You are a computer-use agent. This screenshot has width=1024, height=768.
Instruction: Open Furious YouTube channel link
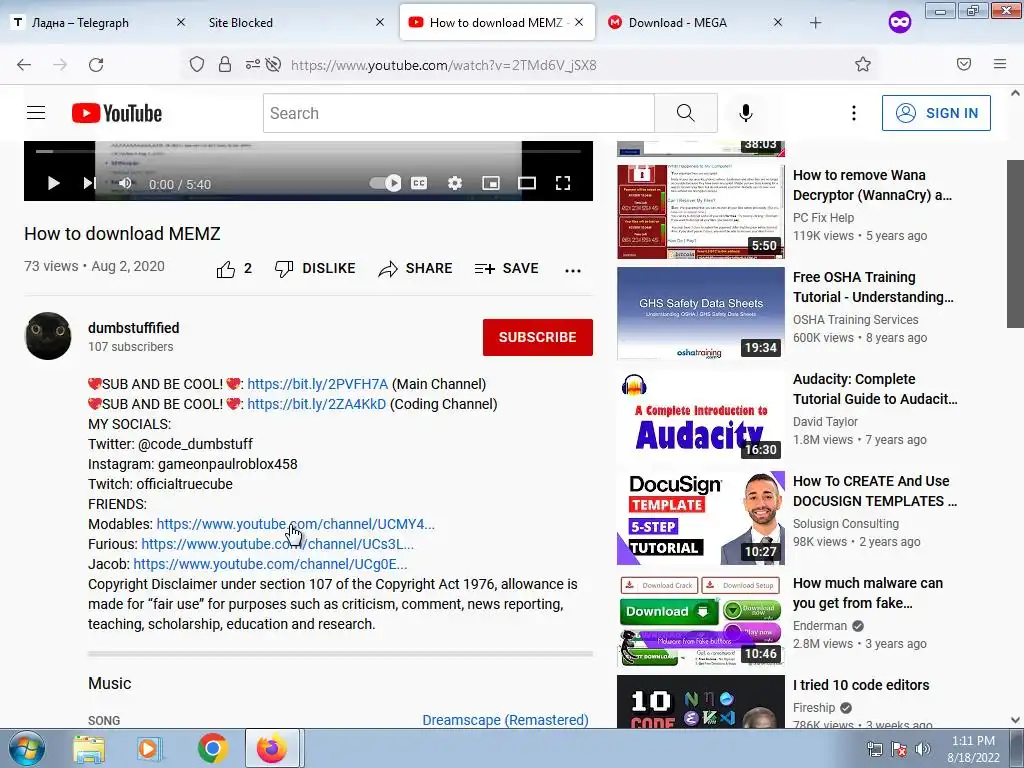(x=278, y=544)
